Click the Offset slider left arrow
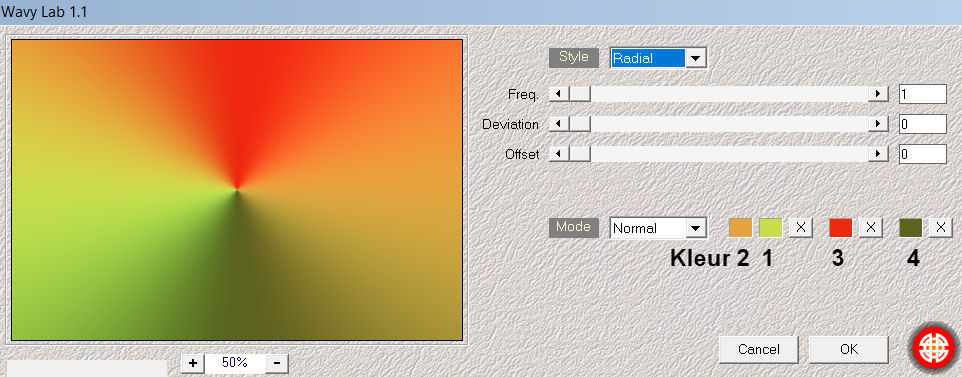This screenshot has height=377, width=962. 558,154
